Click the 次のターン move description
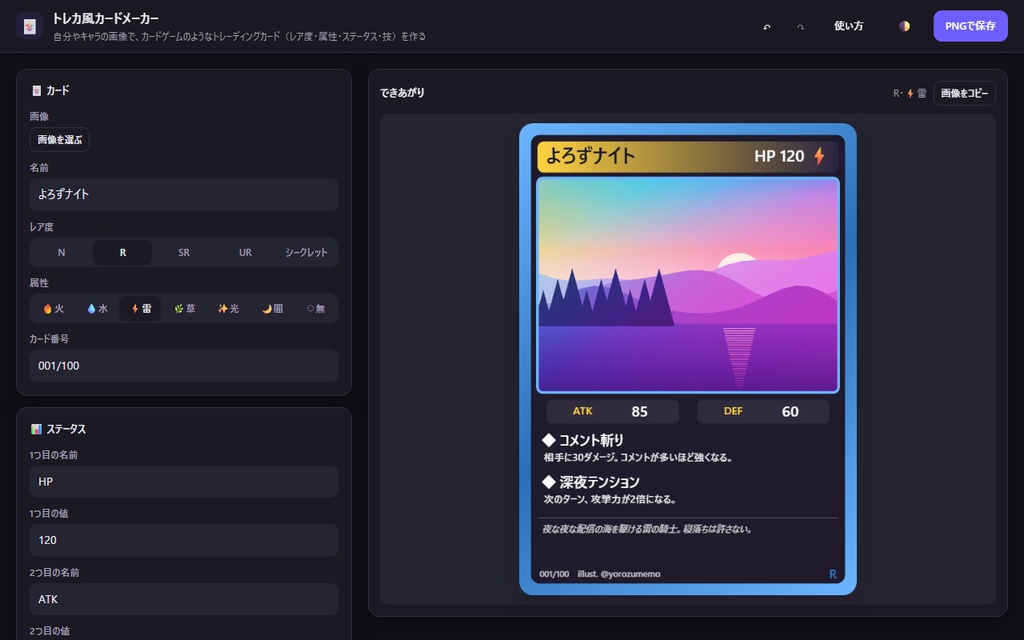The width and height of the screenshot is (1024, 640). [x=610, y=499]
